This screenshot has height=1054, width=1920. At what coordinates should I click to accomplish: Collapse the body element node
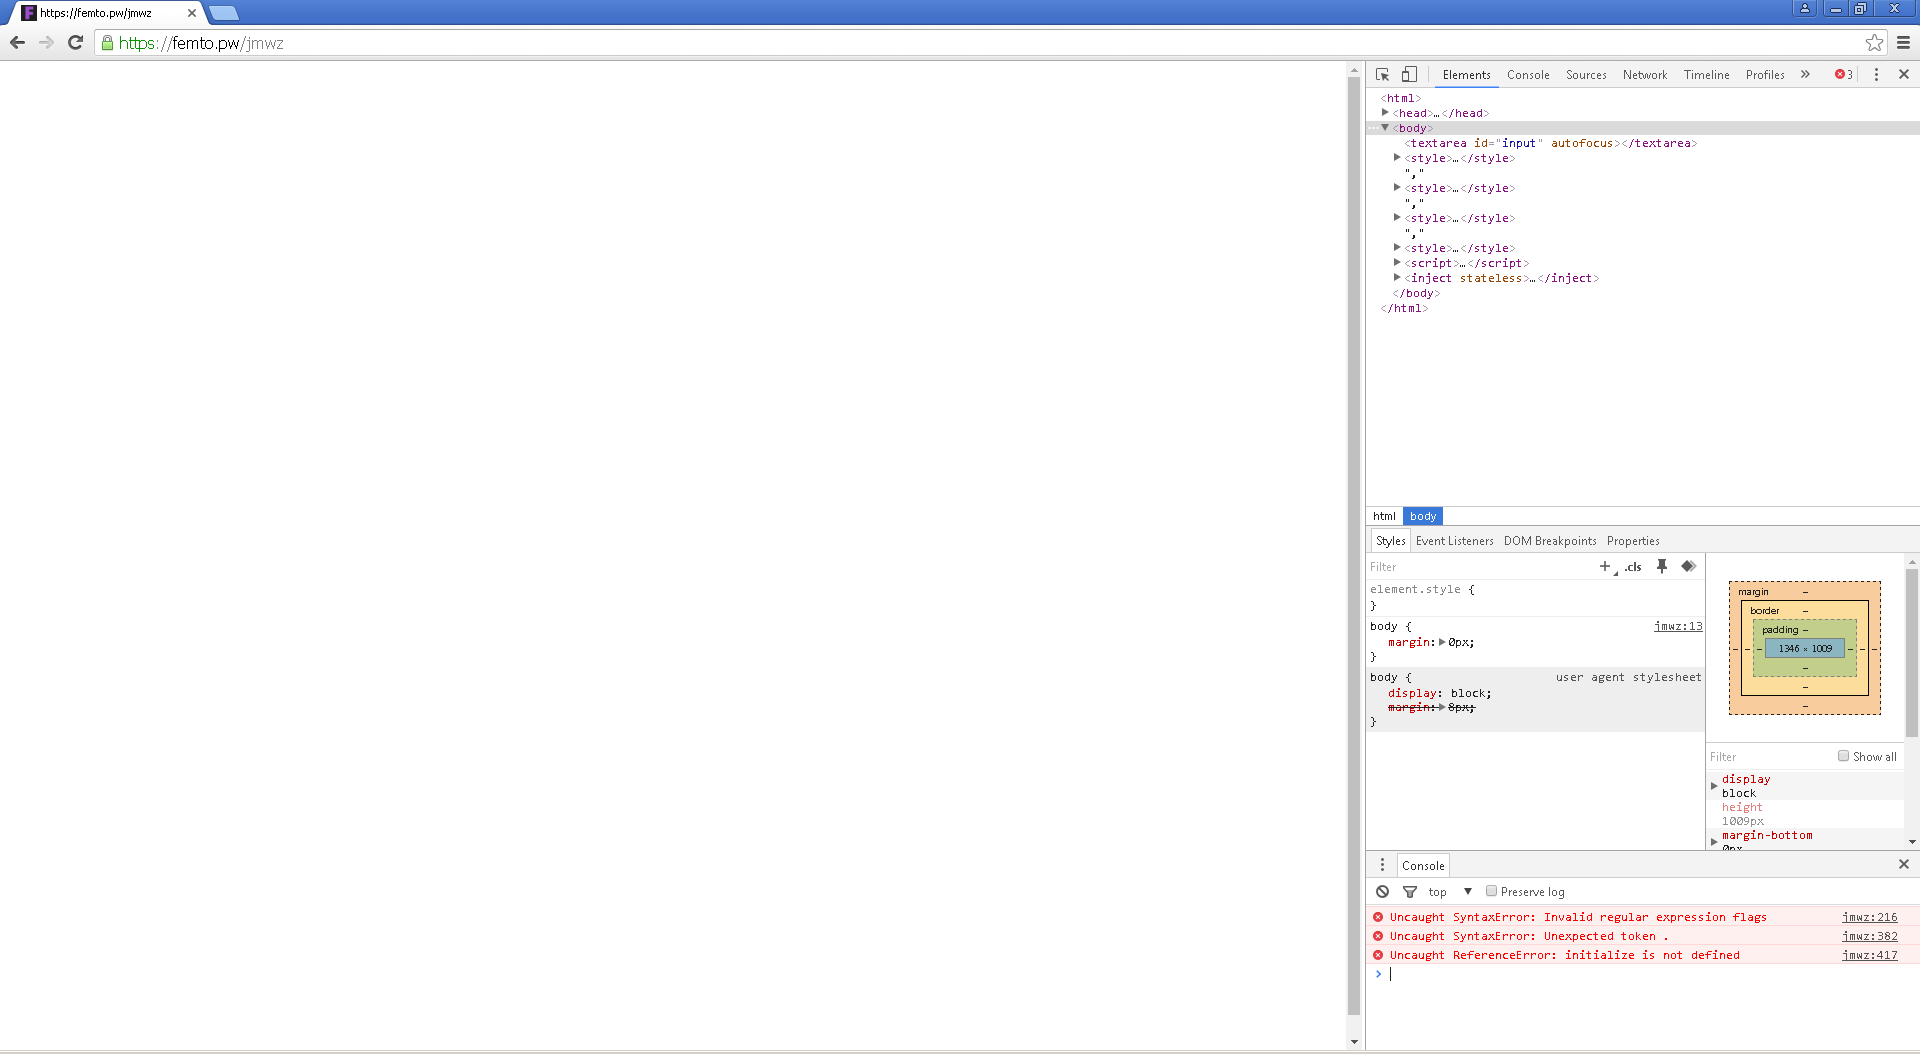(1385, 128)
